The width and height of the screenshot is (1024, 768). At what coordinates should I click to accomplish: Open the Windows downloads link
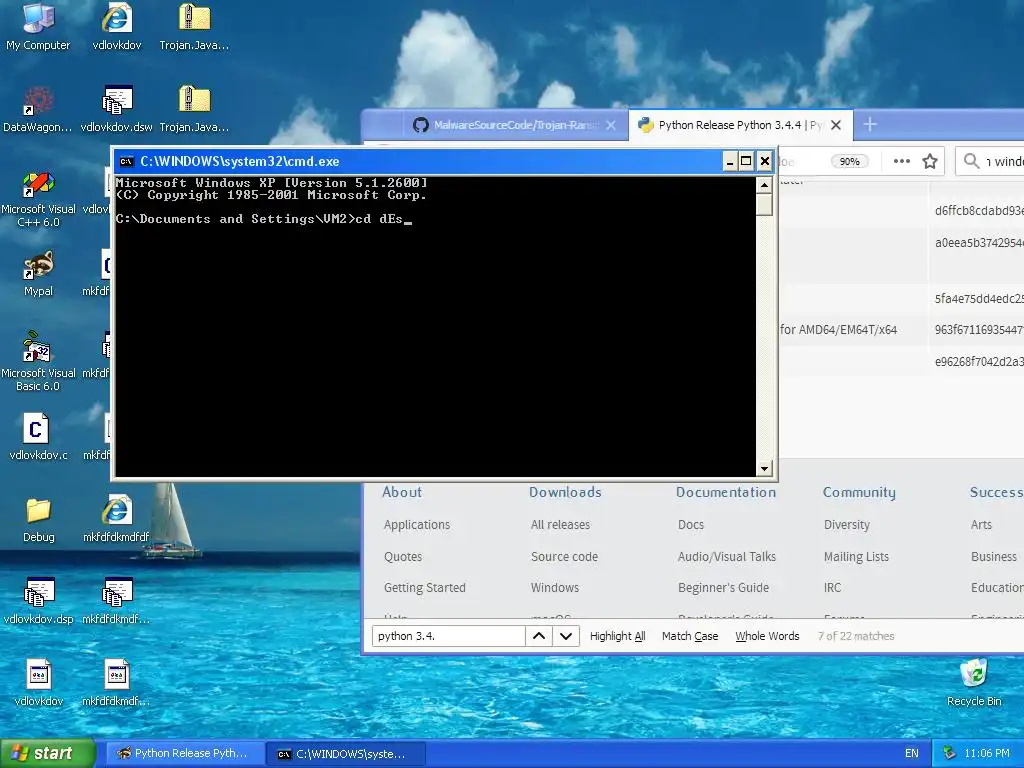(x=554, y=588)
